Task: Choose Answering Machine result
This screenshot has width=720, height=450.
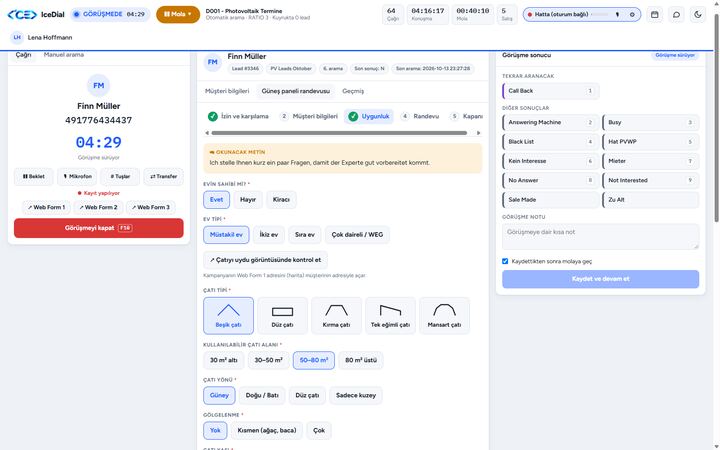Action: coord(551,123)
